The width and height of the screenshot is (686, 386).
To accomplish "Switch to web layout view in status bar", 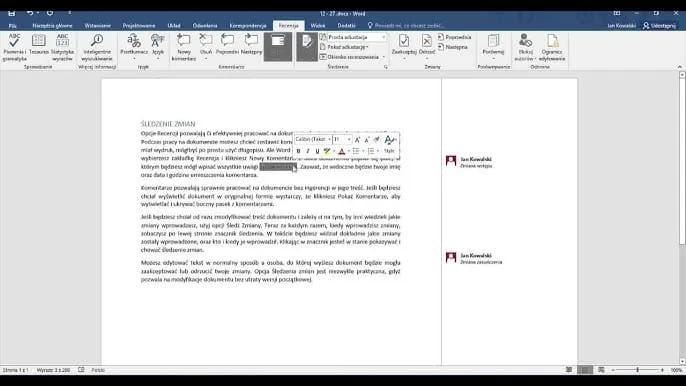I will pyautogui.click(x=601, y=370).
